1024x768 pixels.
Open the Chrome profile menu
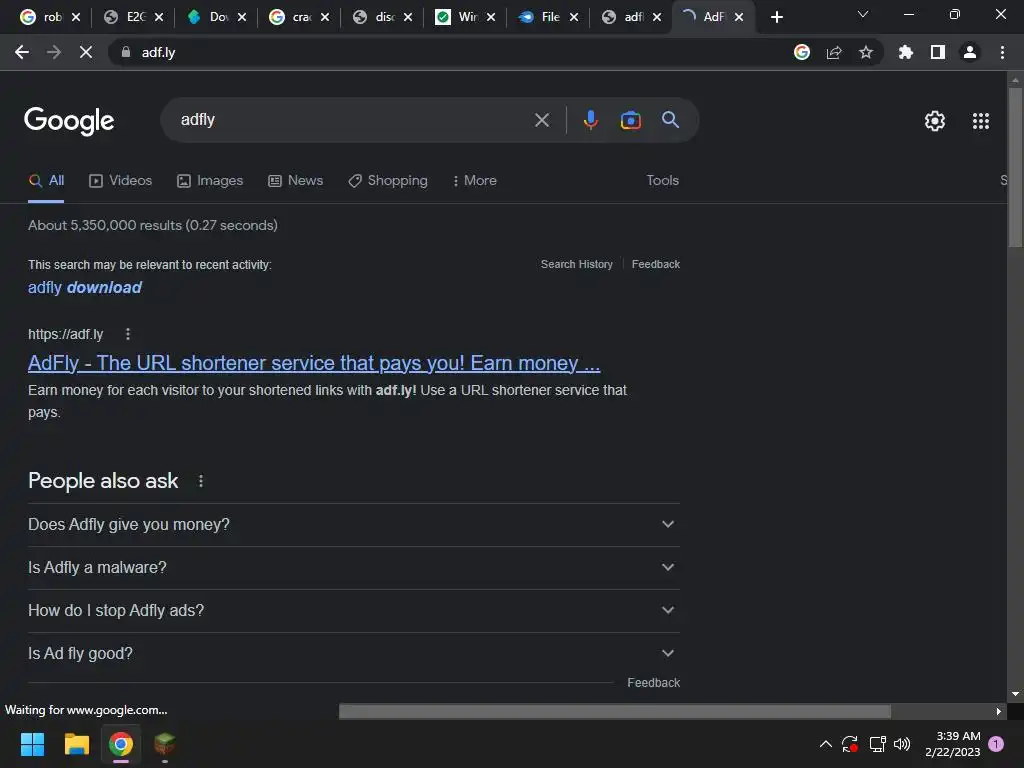click(x=970, y=52)
